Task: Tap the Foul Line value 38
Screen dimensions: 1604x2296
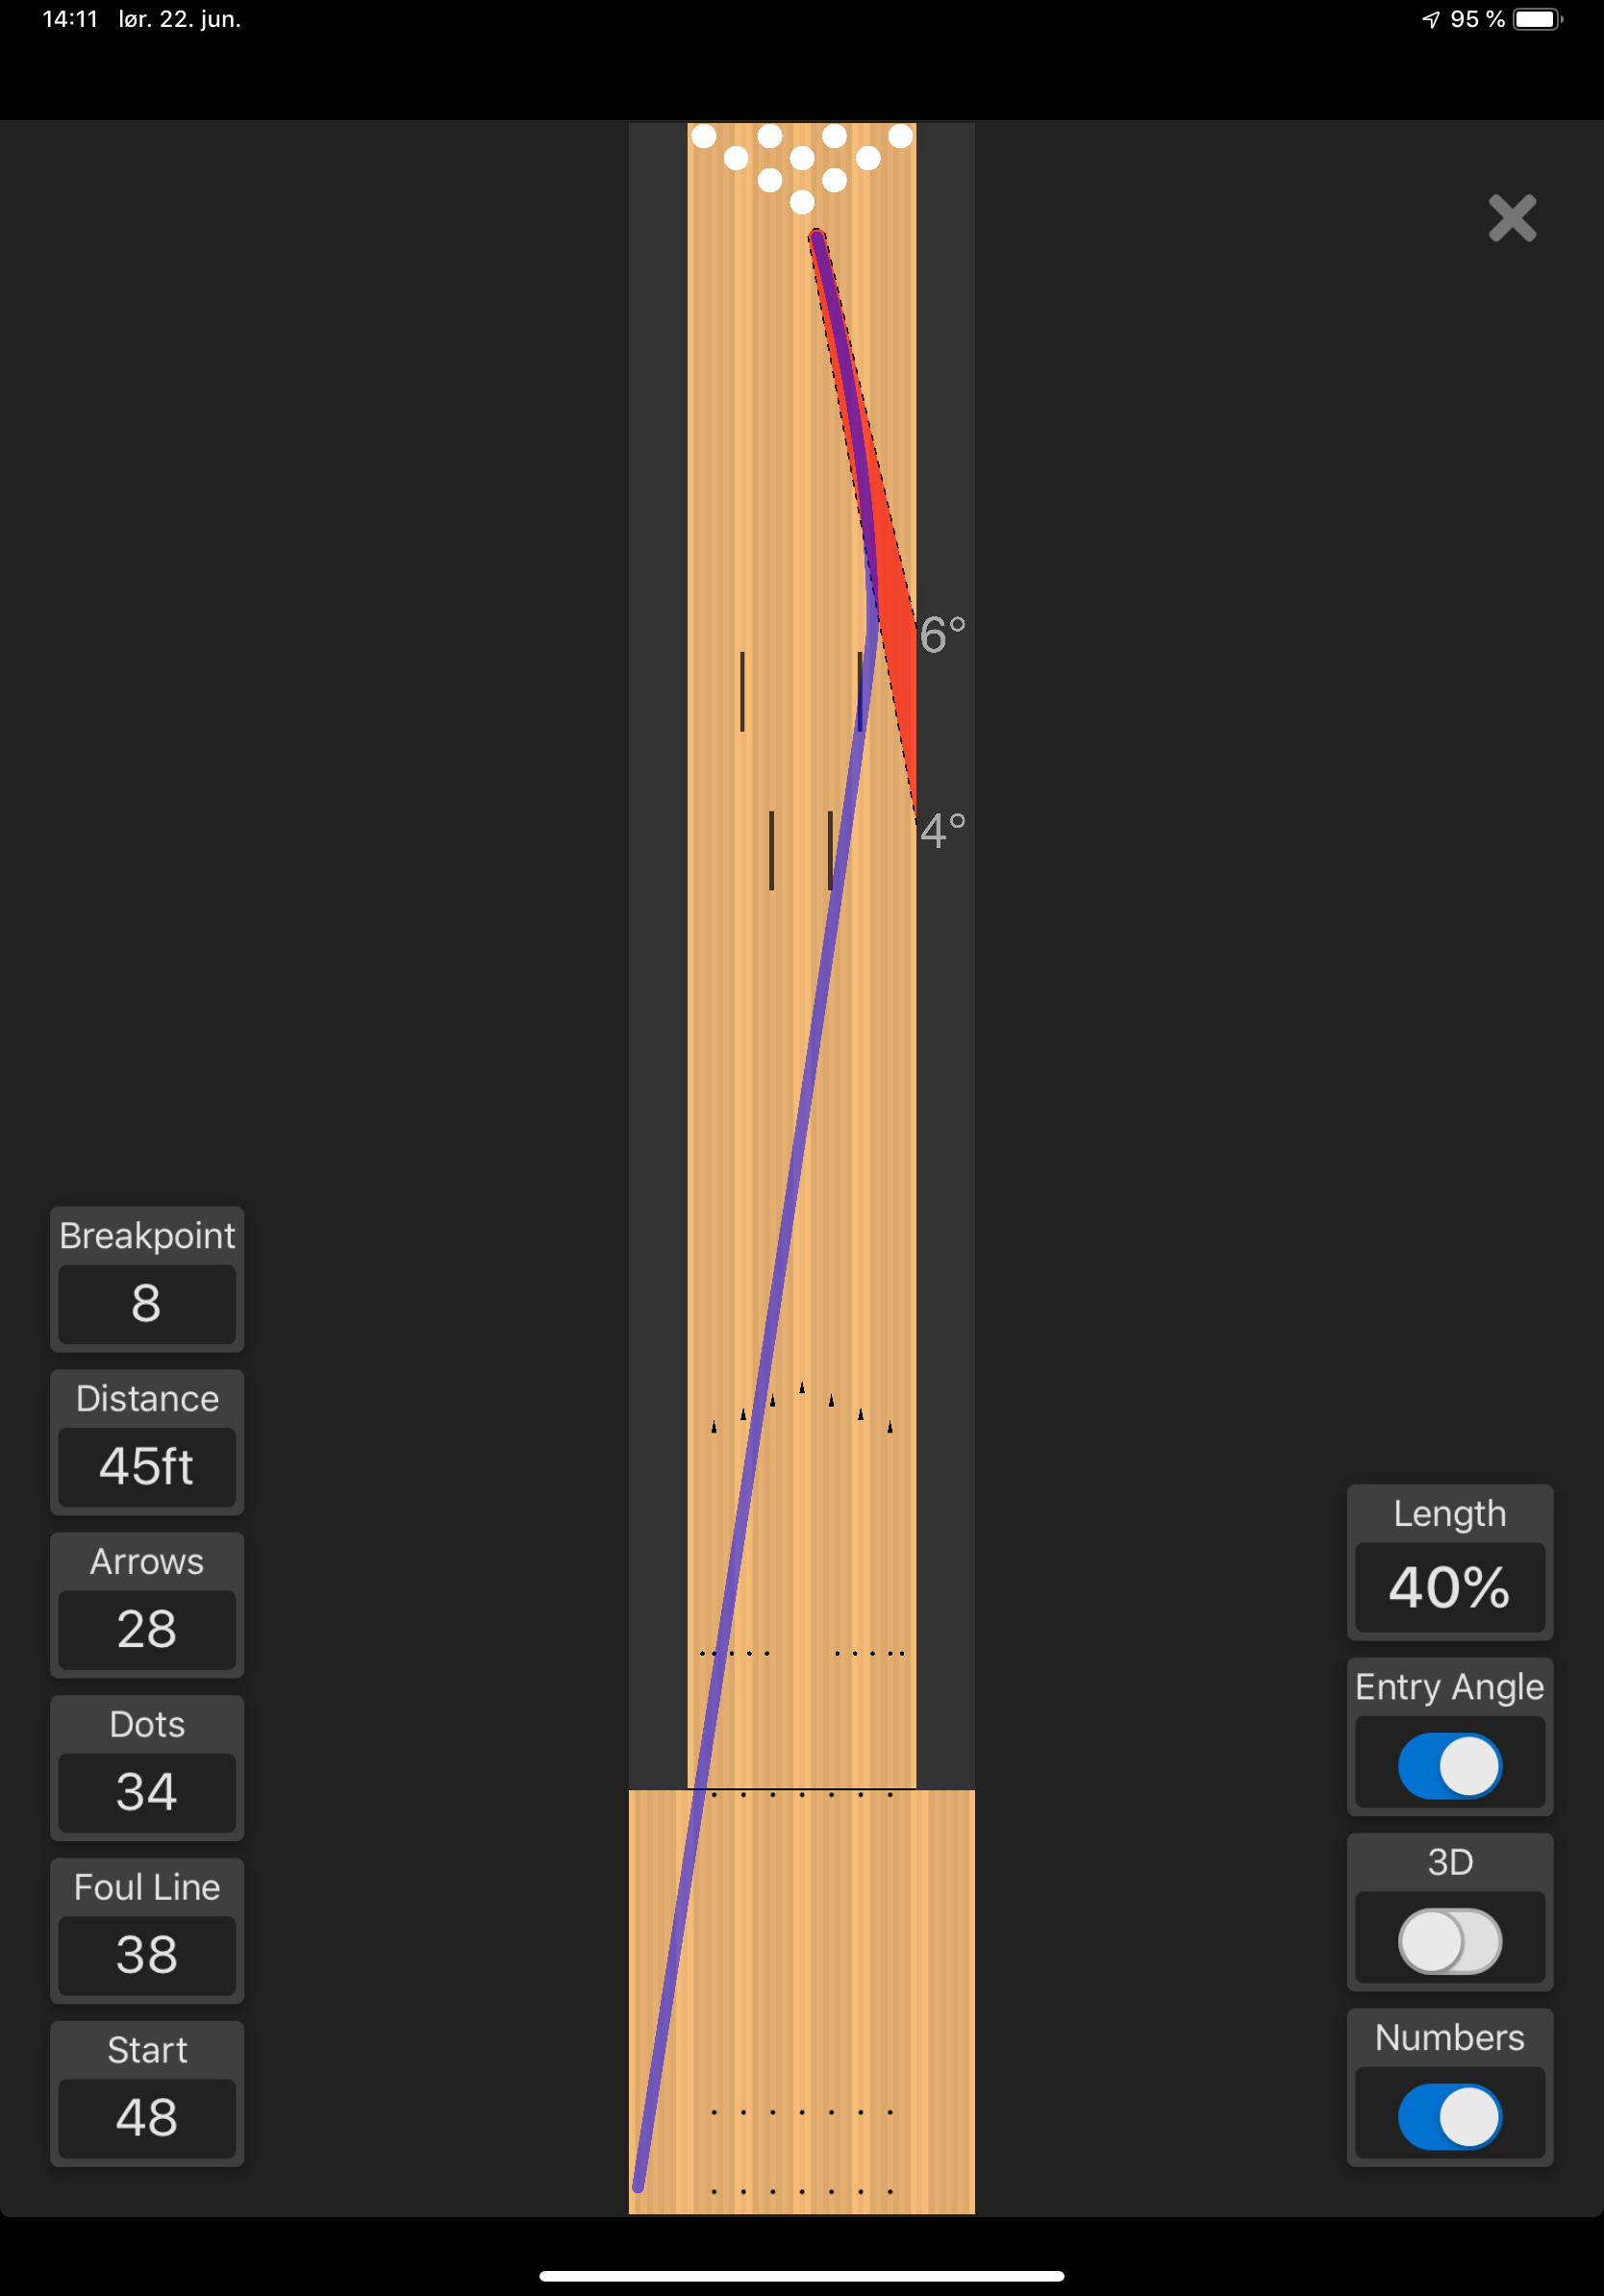Action: click(x=147, y=1956)
